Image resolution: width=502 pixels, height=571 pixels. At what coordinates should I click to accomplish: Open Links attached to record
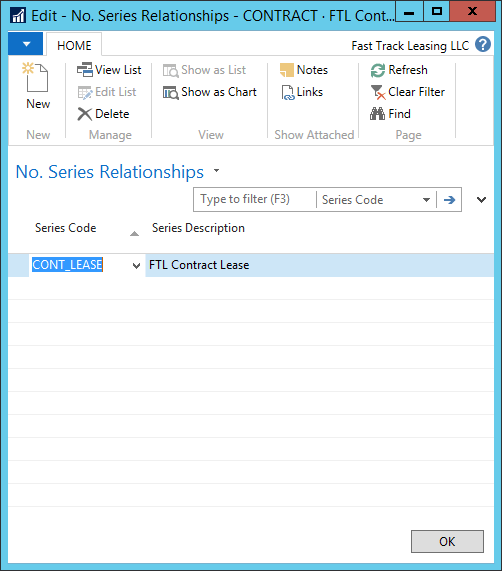302,92
